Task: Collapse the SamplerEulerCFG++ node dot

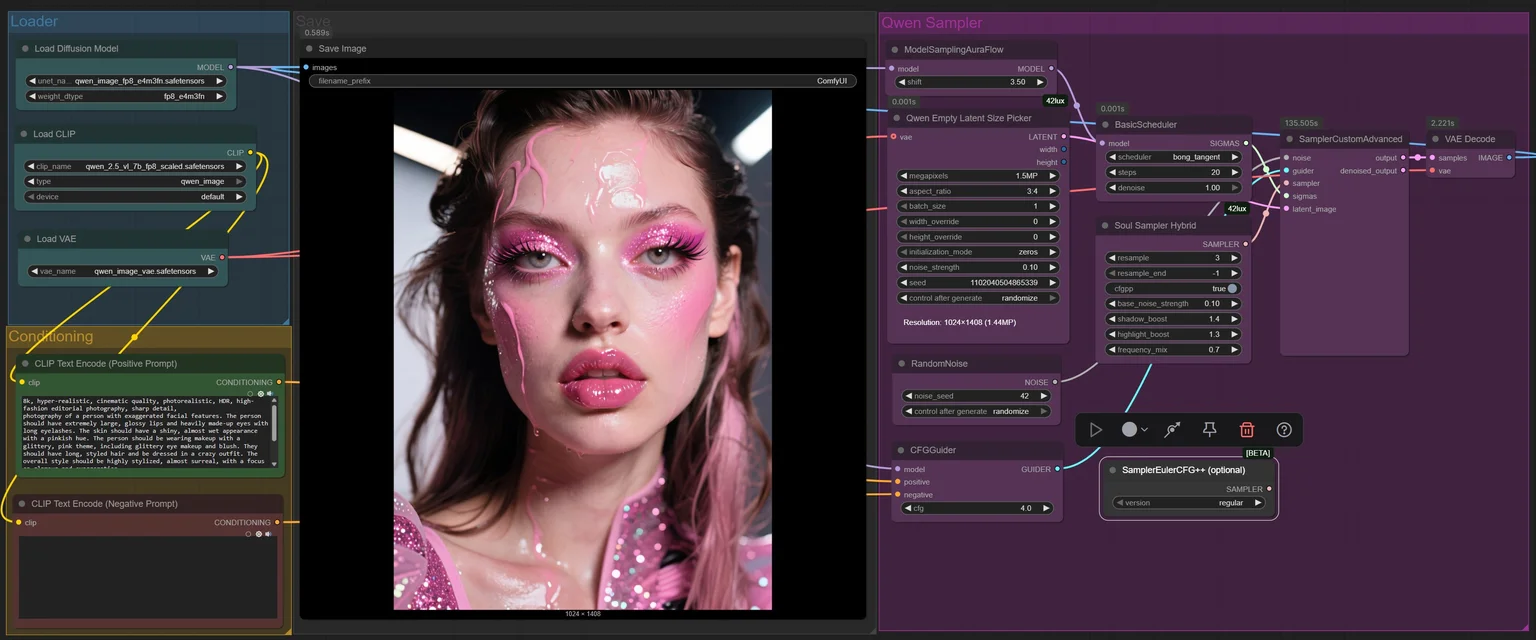Action: click(x=1112, y=470)
